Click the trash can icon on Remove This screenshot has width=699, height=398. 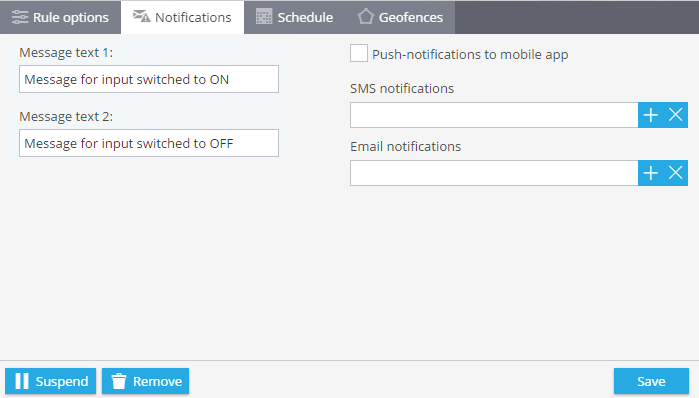[119, 381]
